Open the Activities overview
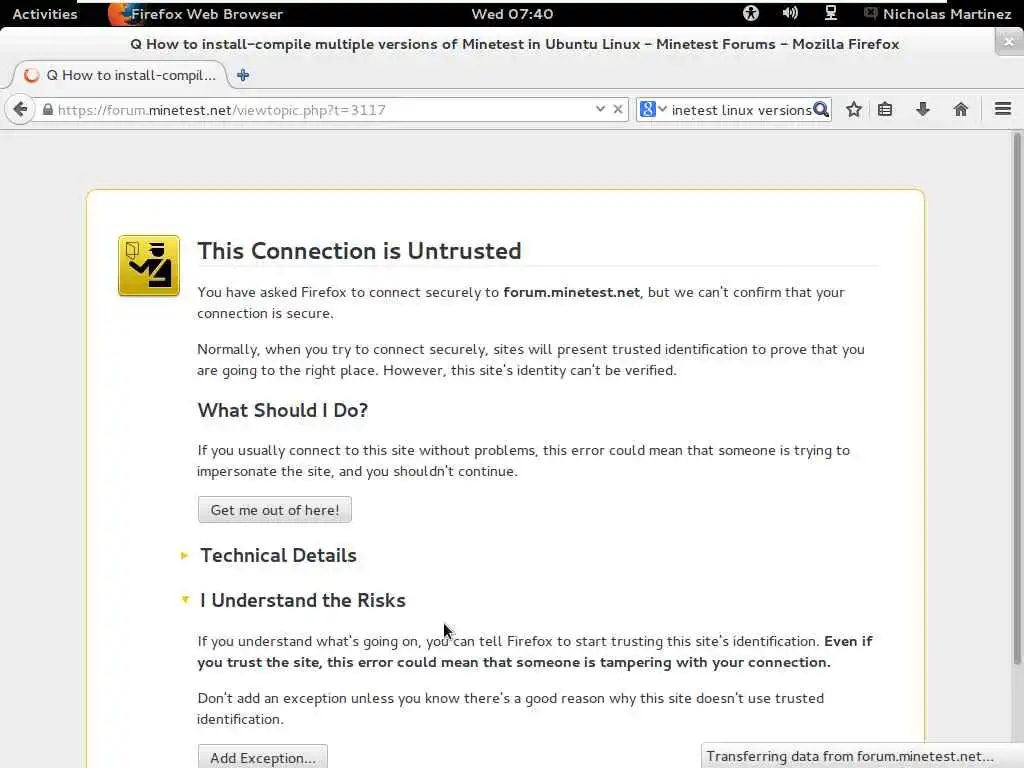The image size is (1024, 768). [x=44, y=14]
